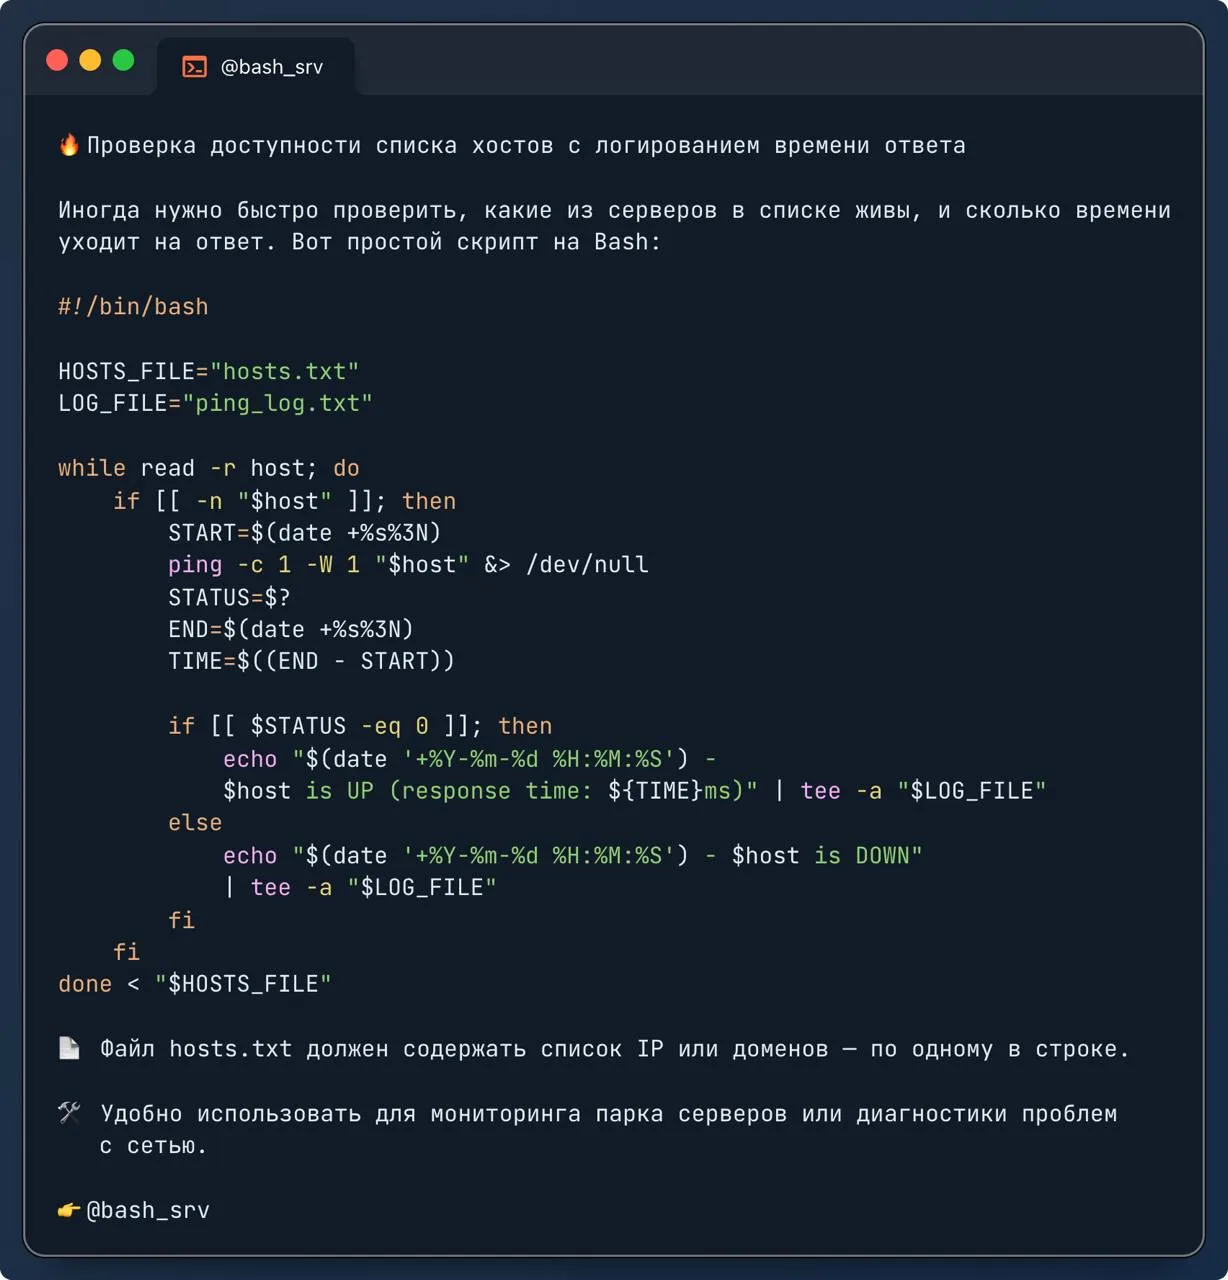This screenshot has width=1228, height=1280.
Task: Click the pointing hand emoji
Action: click(69, 1210)
